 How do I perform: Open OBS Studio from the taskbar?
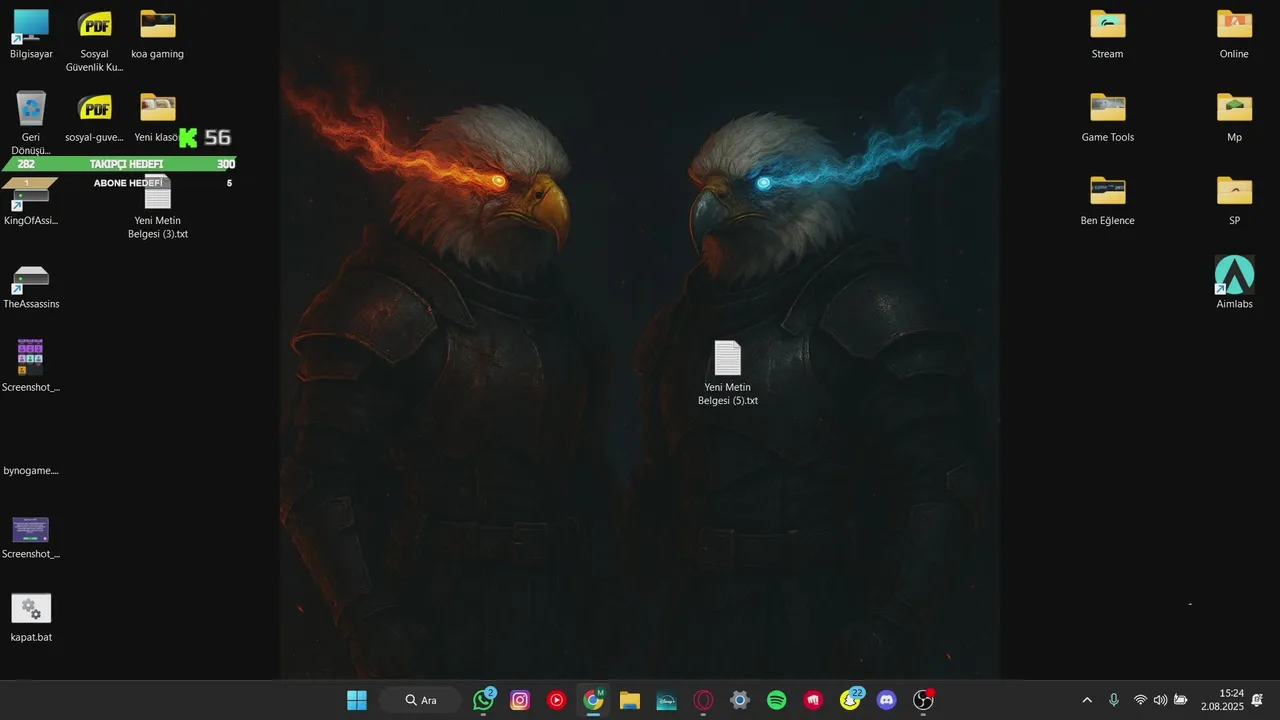pyautogui.click(x=923, y=700)
